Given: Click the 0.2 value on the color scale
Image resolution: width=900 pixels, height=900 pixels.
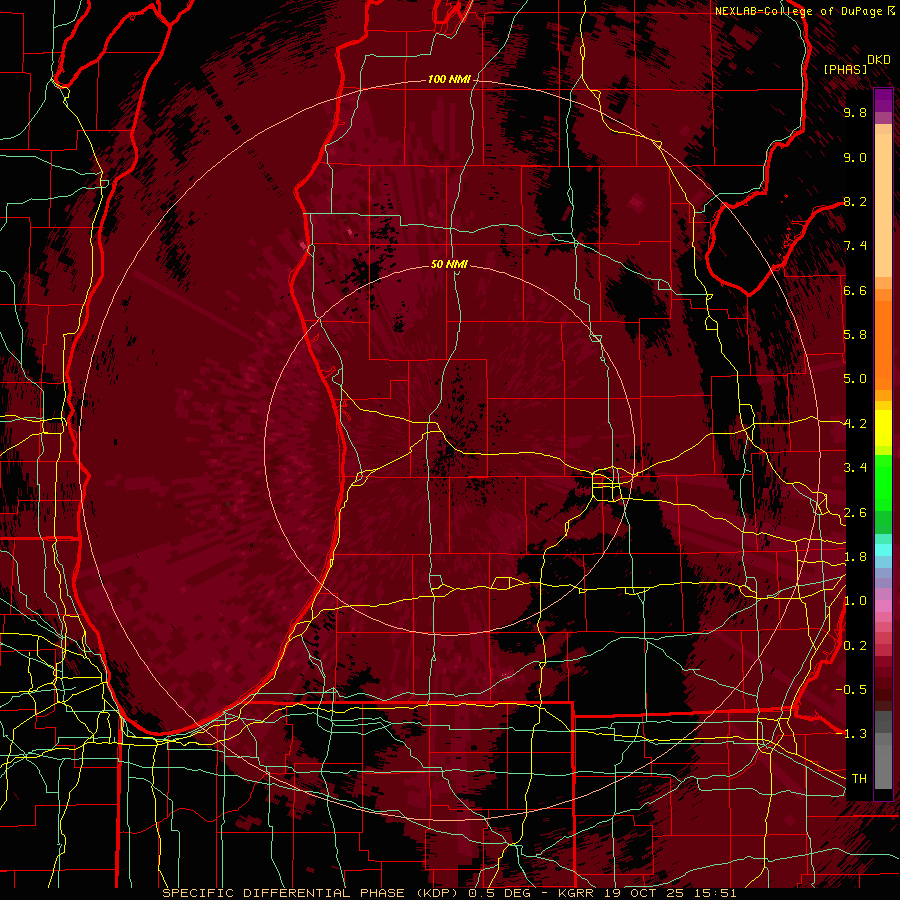Looking at the screenshot, I should pyautogui.click(x=855, y=646).
